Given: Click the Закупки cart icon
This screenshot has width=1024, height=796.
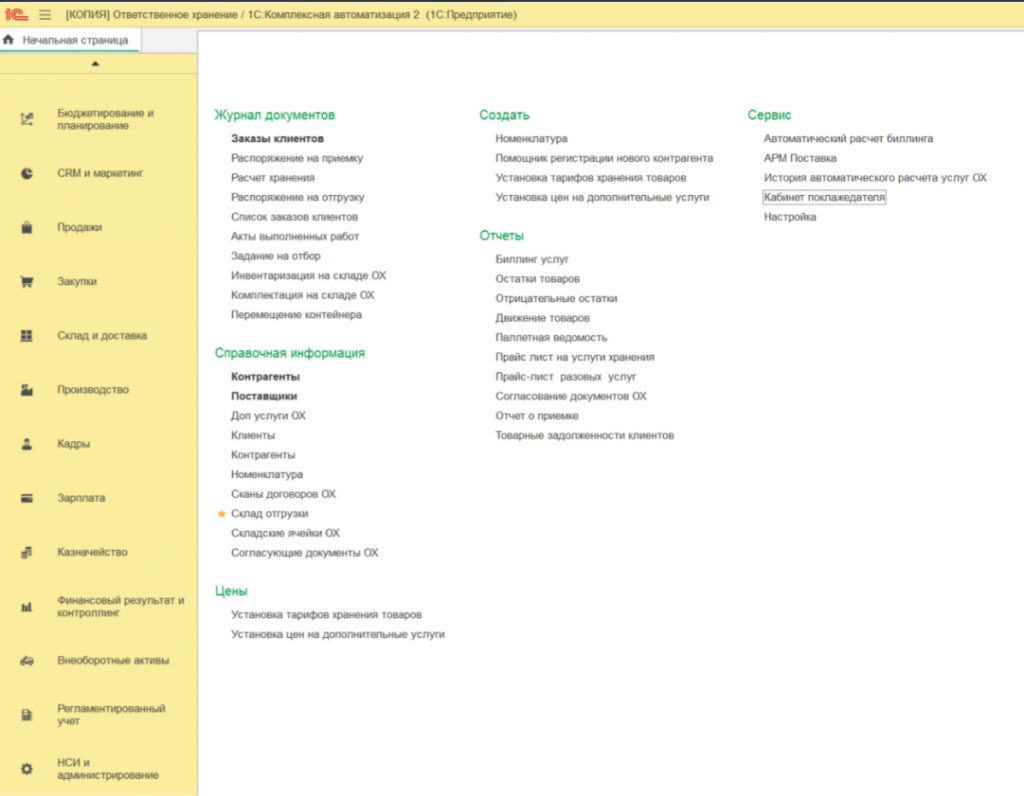Looking at the screenshot, I should [x=27, y=282].
